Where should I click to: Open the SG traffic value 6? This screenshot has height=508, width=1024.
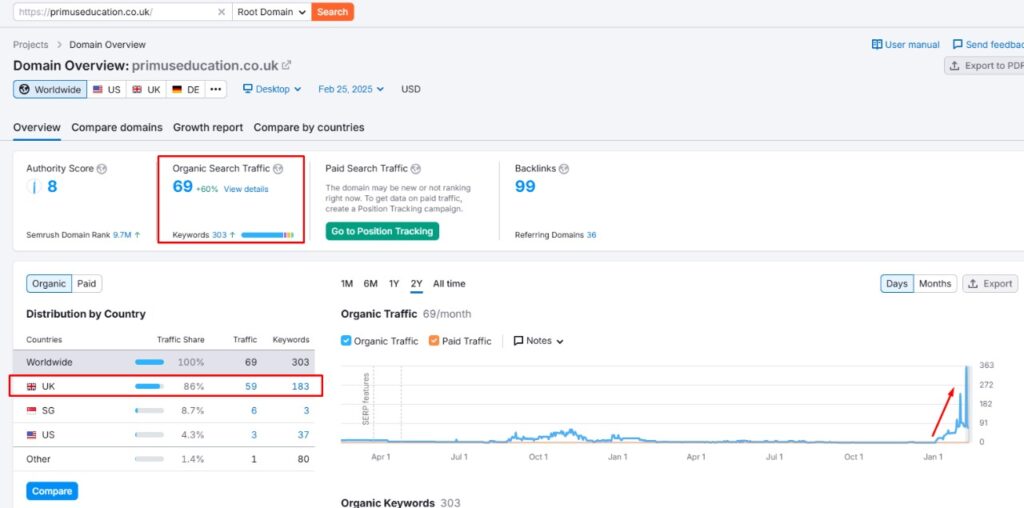[x=254, y=411]
